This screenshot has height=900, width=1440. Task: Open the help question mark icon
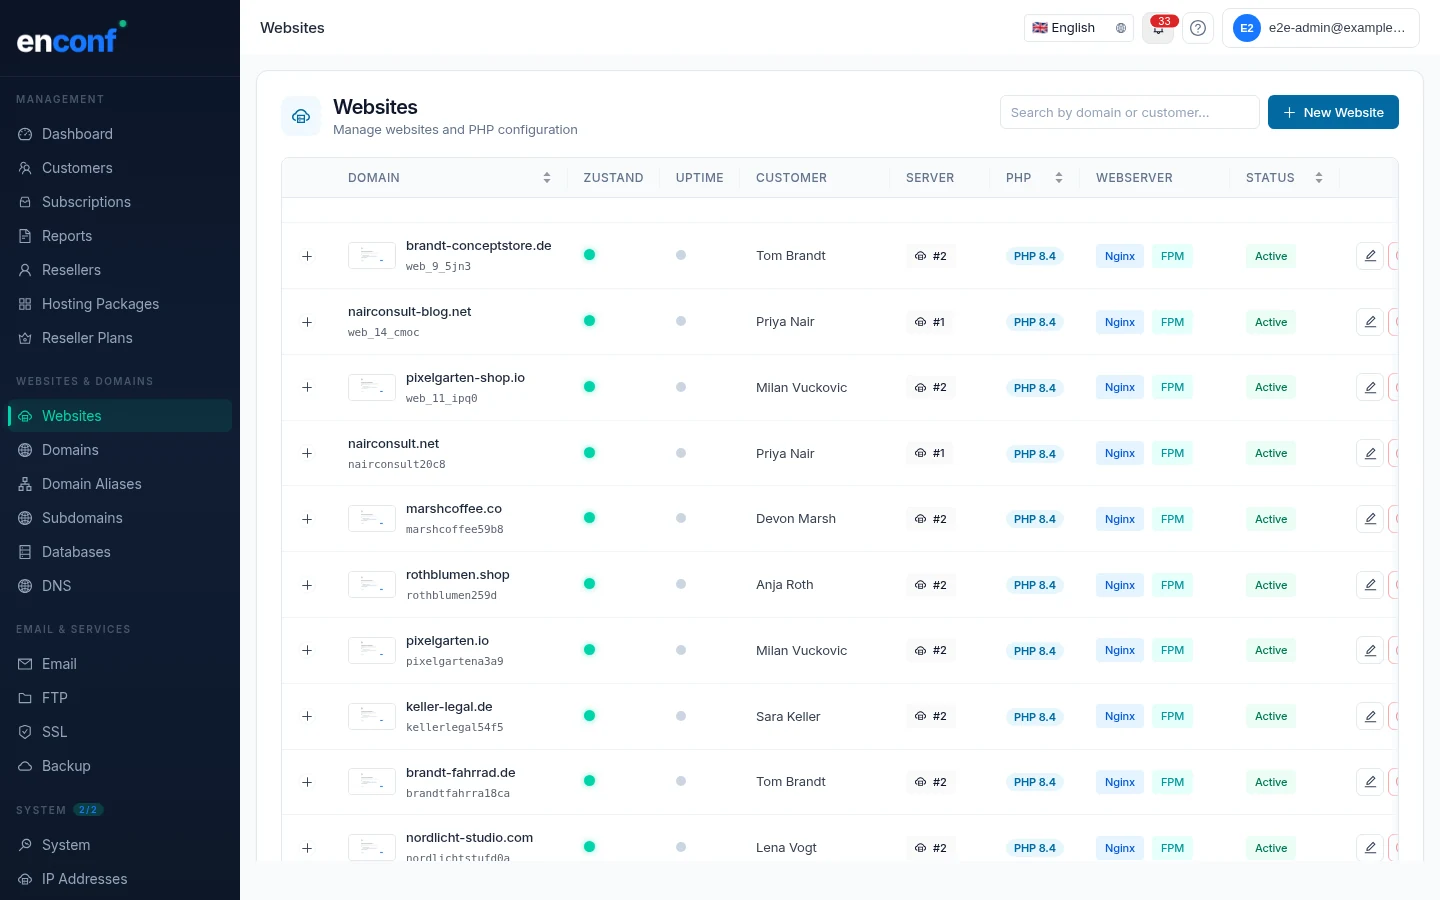tap(1198, 28)
